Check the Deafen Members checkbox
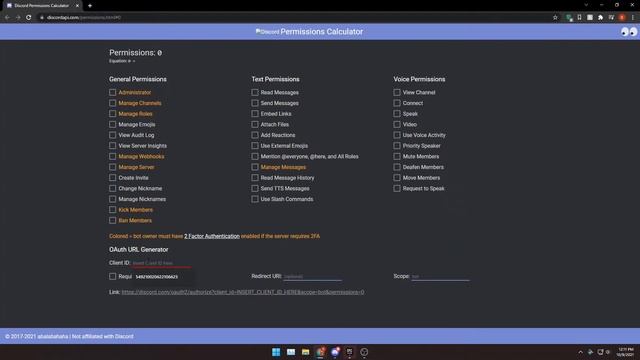The width and height of the screenshot is (640, 360). pos(397,167)
